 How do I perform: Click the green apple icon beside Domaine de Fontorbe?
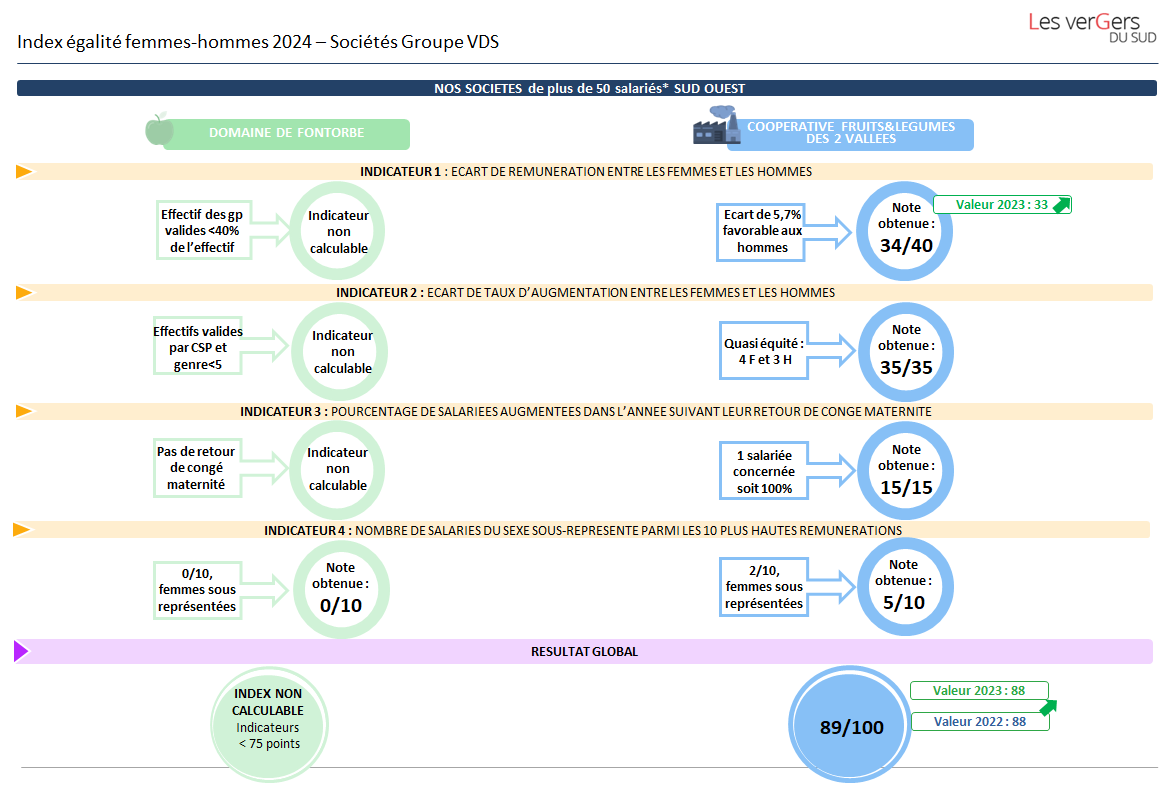159,129
